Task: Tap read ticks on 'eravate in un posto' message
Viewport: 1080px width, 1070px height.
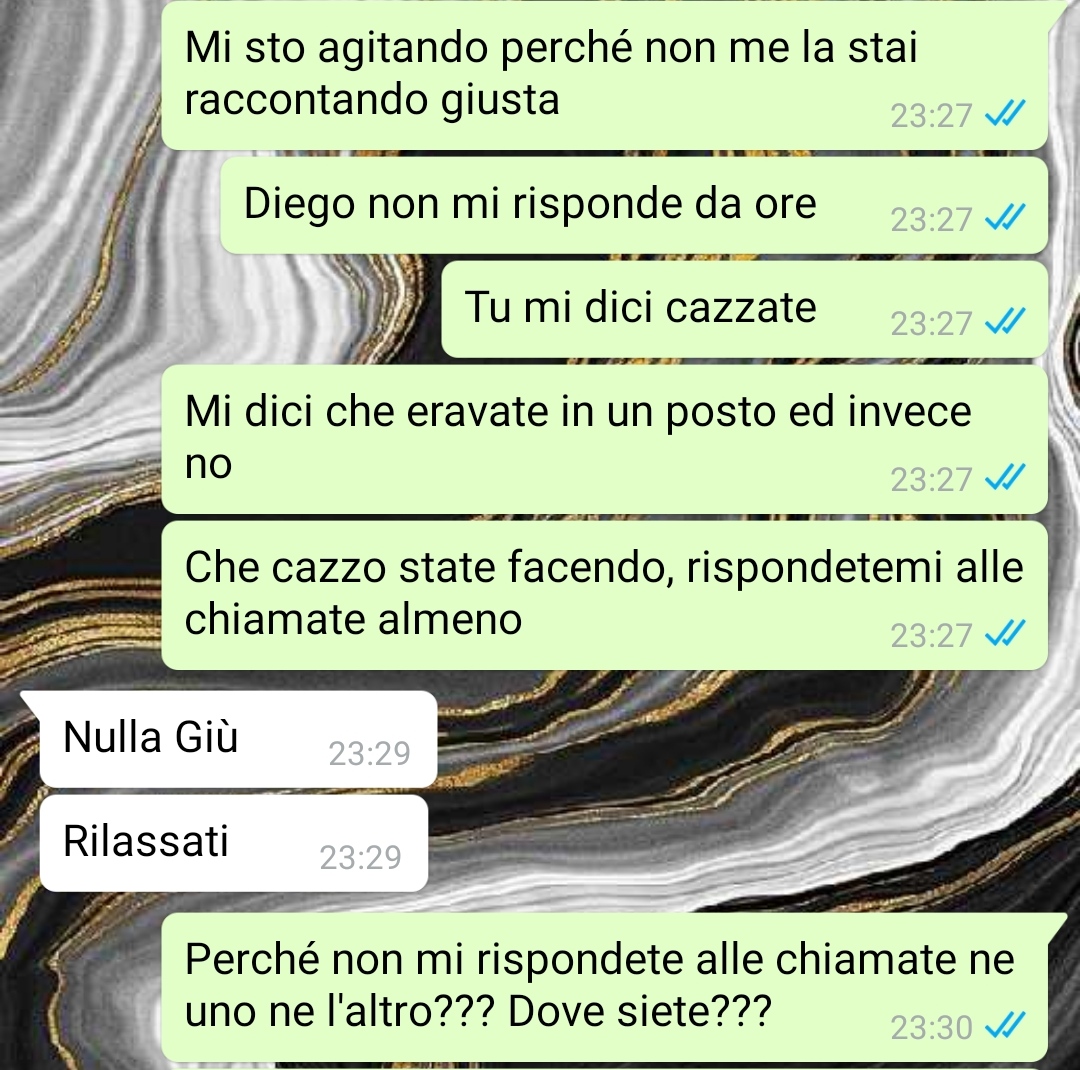Action: click(x=1005, y=477)
